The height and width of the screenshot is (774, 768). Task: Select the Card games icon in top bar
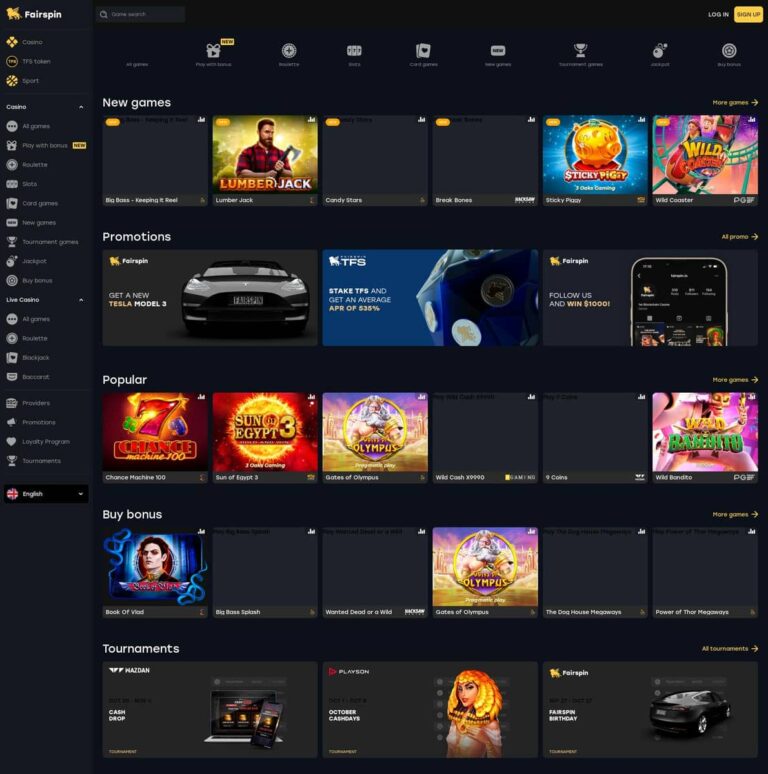point(423,50)
